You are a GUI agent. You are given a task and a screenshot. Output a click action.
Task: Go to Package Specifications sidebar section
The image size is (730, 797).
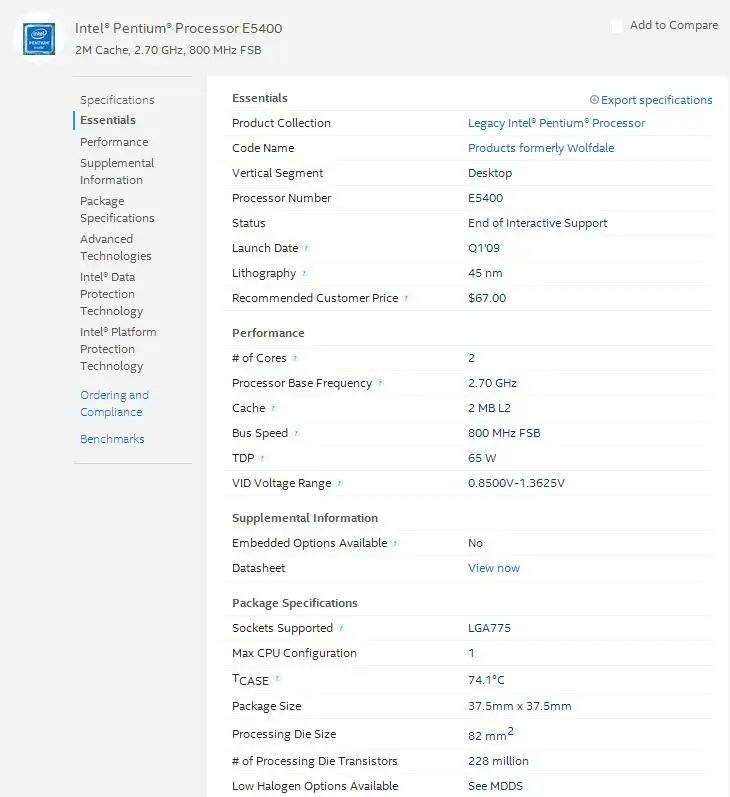pos(117,209)
